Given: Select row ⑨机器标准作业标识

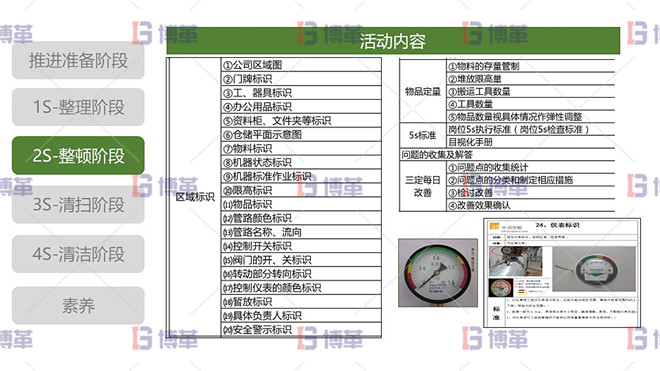Looking at the screenshot, I should pos(301,176).
